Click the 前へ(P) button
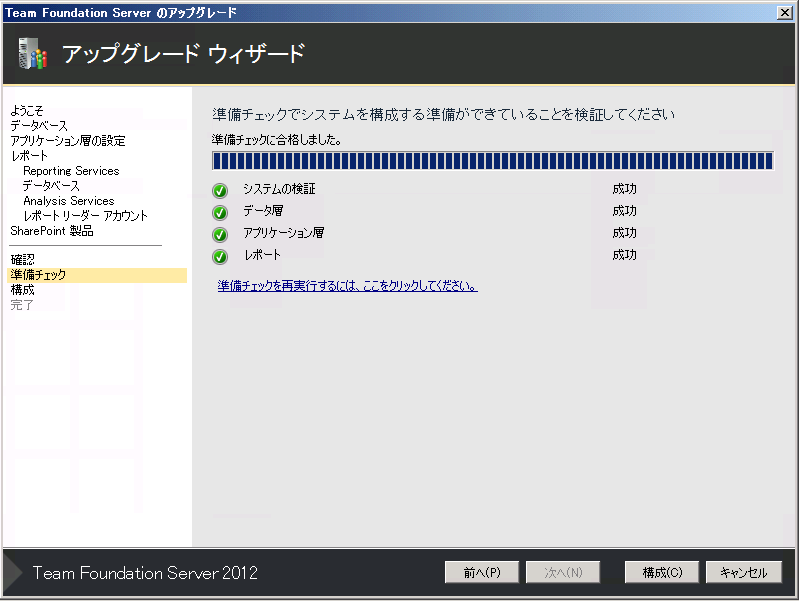This screenshot has height=601, width=799. click(482, 572)
